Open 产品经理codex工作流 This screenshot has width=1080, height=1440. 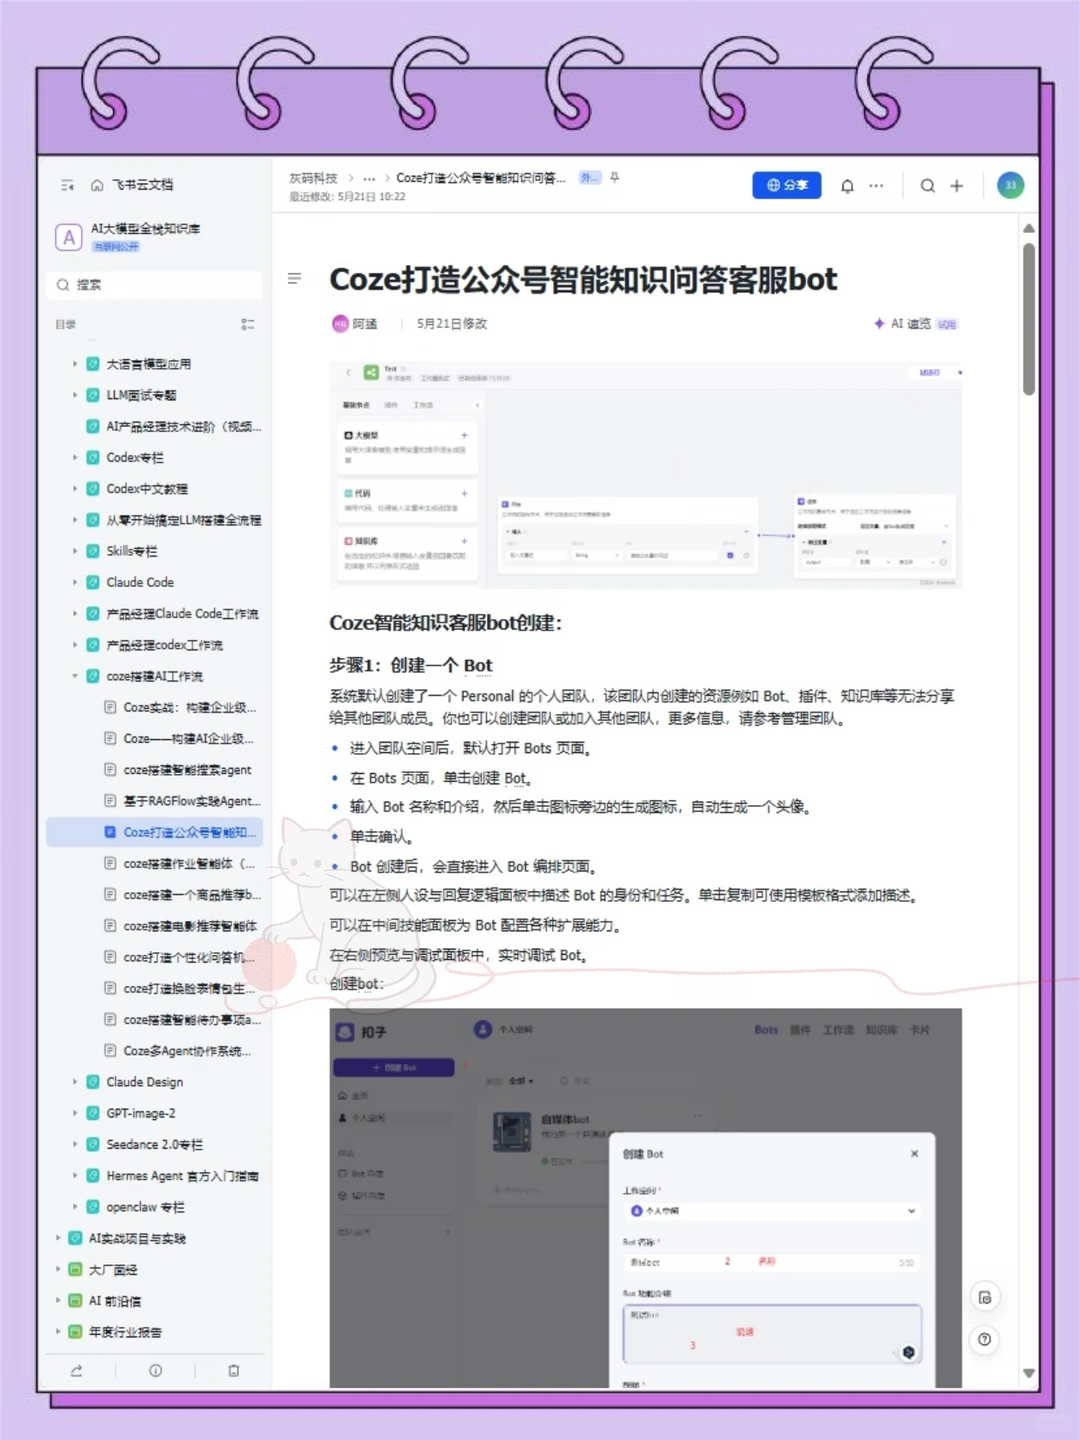coord(165,645)
